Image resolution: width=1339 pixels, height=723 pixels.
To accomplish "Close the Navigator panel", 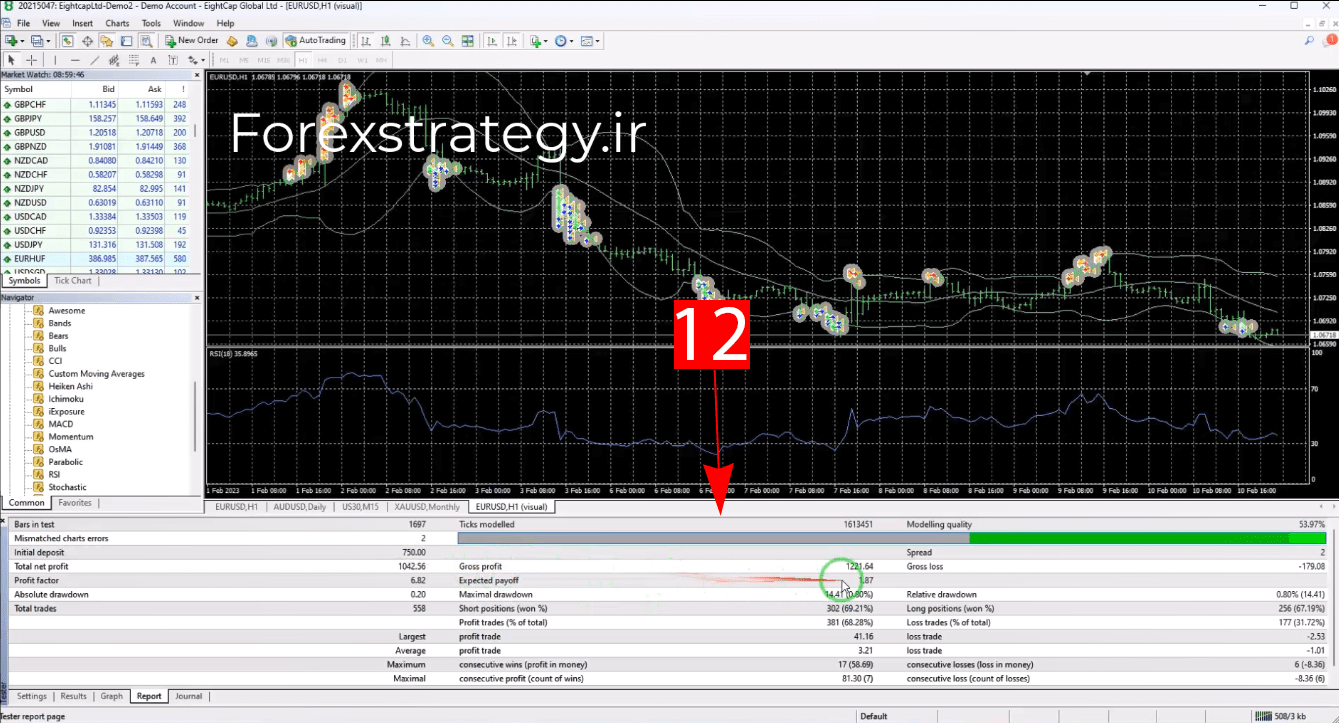I will (198, 297).
